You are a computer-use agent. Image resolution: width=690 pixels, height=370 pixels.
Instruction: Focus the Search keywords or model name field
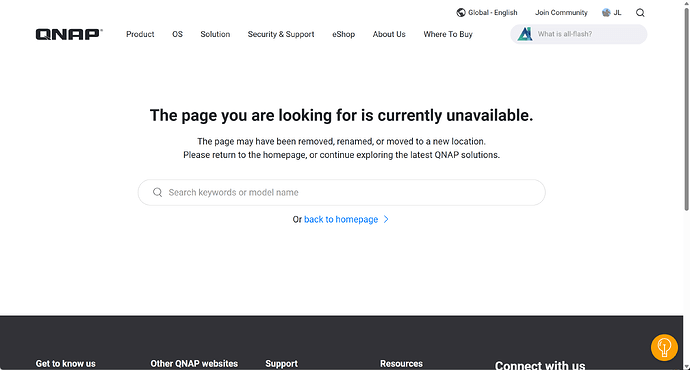point(341,192)
